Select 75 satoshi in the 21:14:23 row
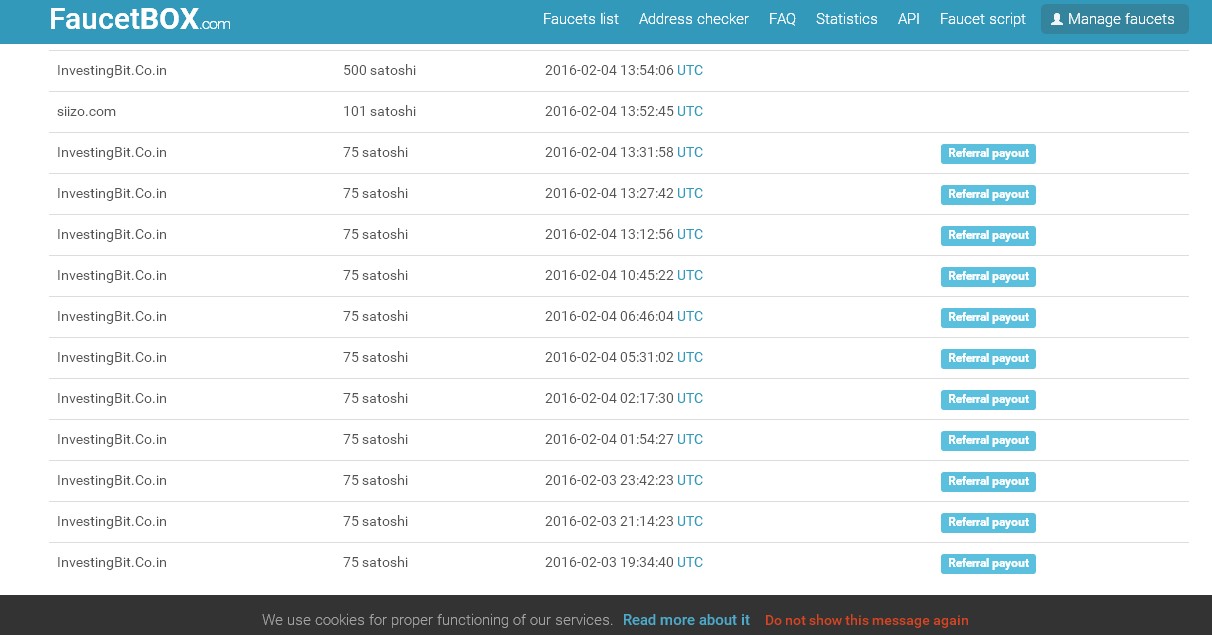Image resolution: width=1212 pixels, height=635 pixels. pyautogui.click(x=375, y=521)
